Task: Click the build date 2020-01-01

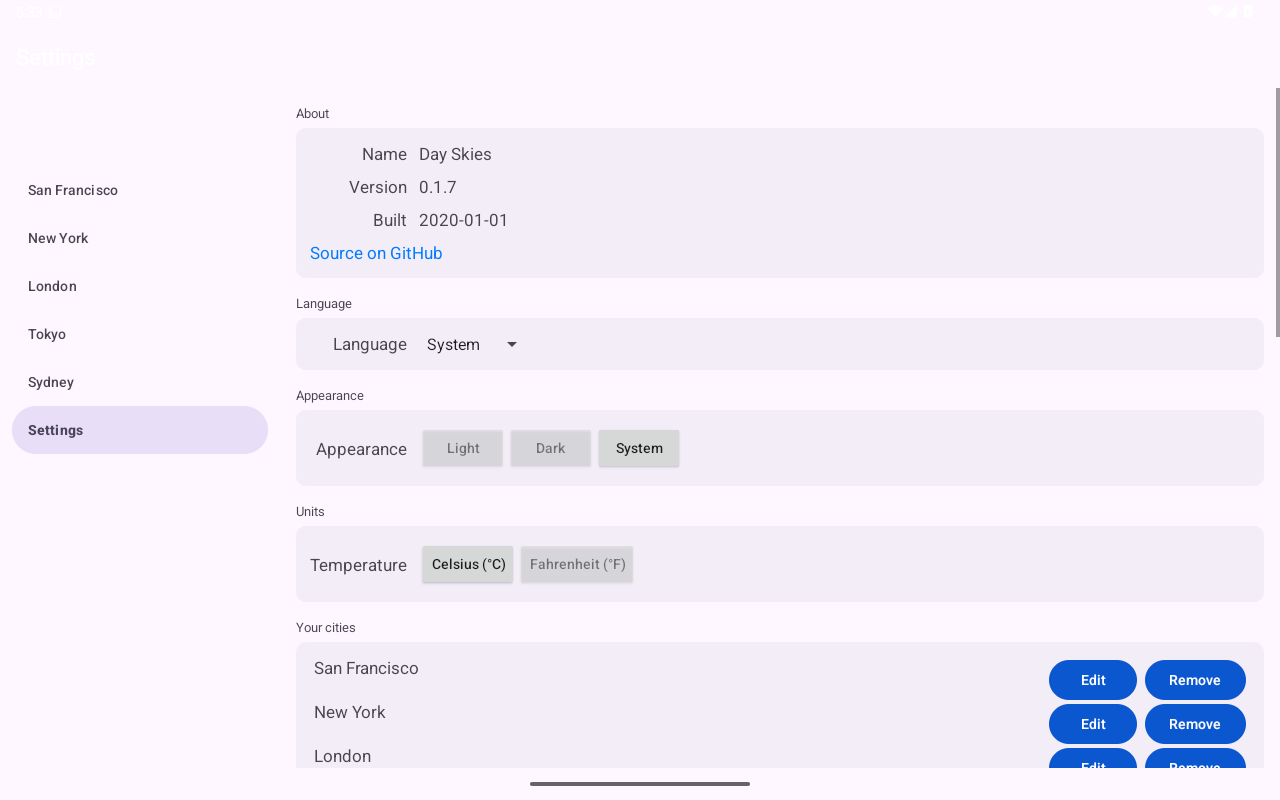Action: pos(464,220)
